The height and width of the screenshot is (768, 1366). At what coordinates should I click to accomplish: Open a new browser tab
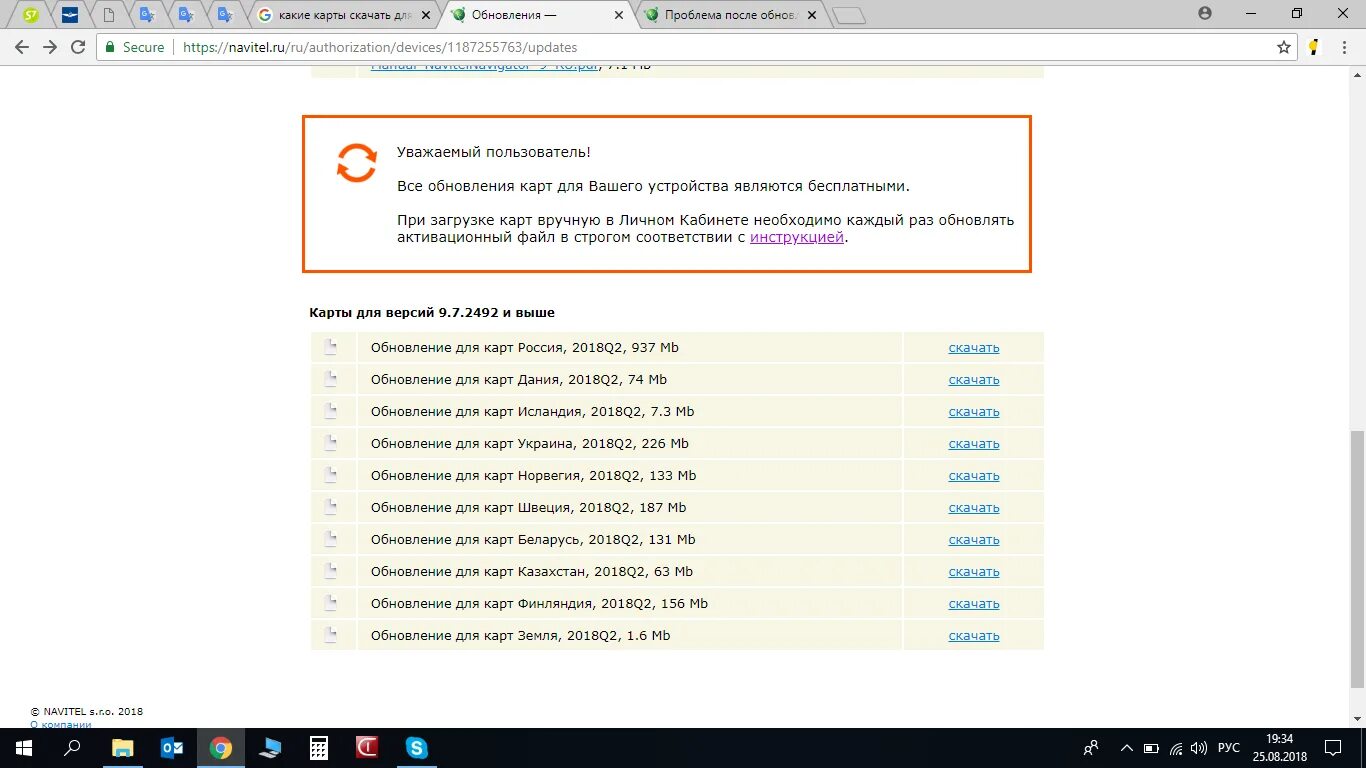pyautogui.click(x=849, y=15)
